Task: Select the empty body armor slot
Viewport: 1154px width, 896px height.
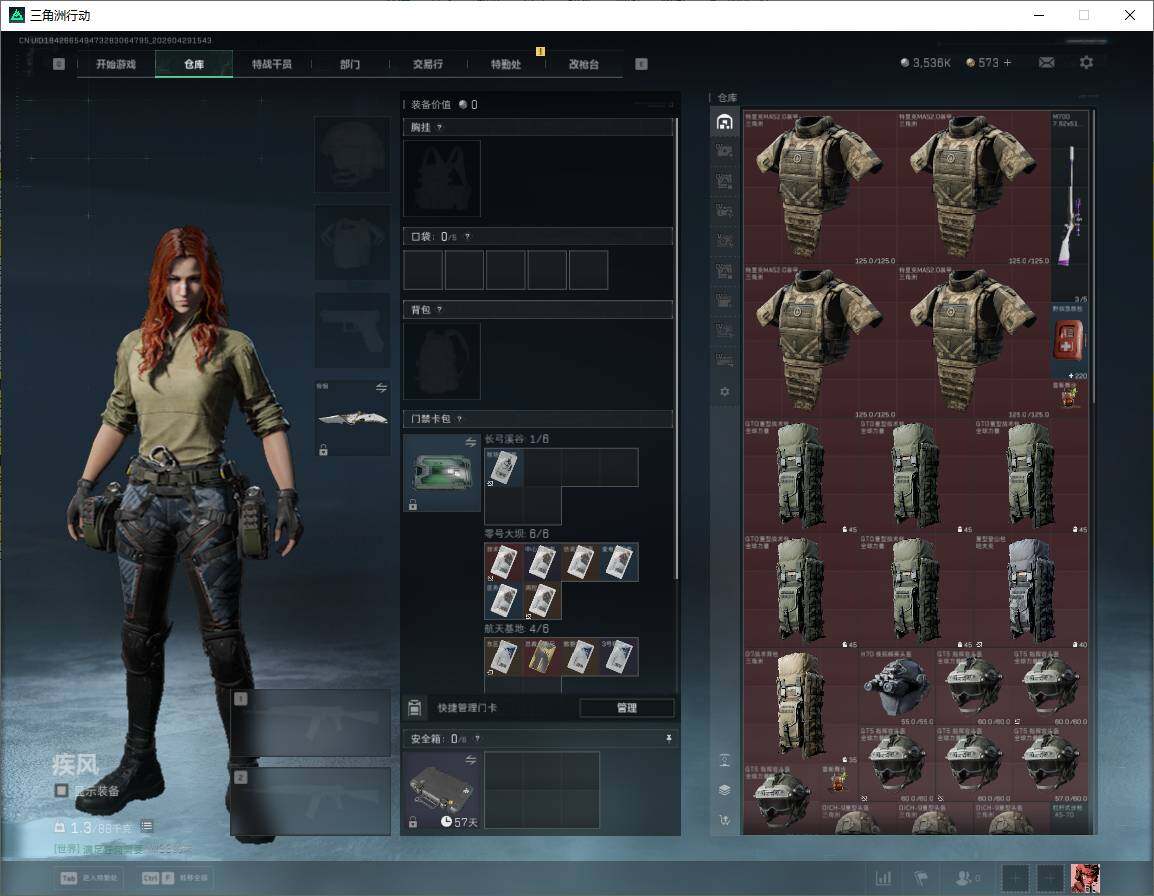Action: (353, 242)
